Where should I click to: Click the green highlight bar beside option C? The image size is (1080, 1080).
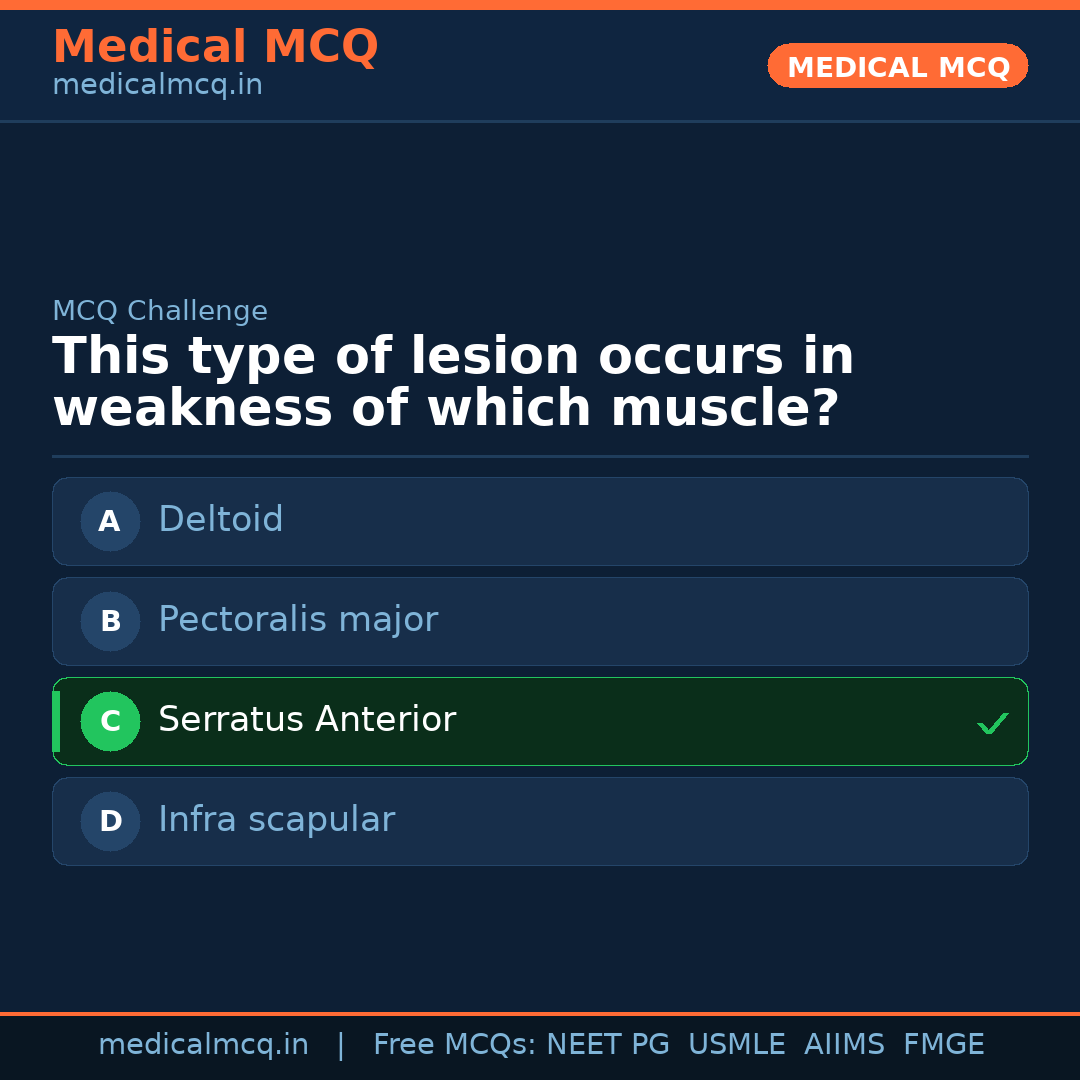[56, 721]
